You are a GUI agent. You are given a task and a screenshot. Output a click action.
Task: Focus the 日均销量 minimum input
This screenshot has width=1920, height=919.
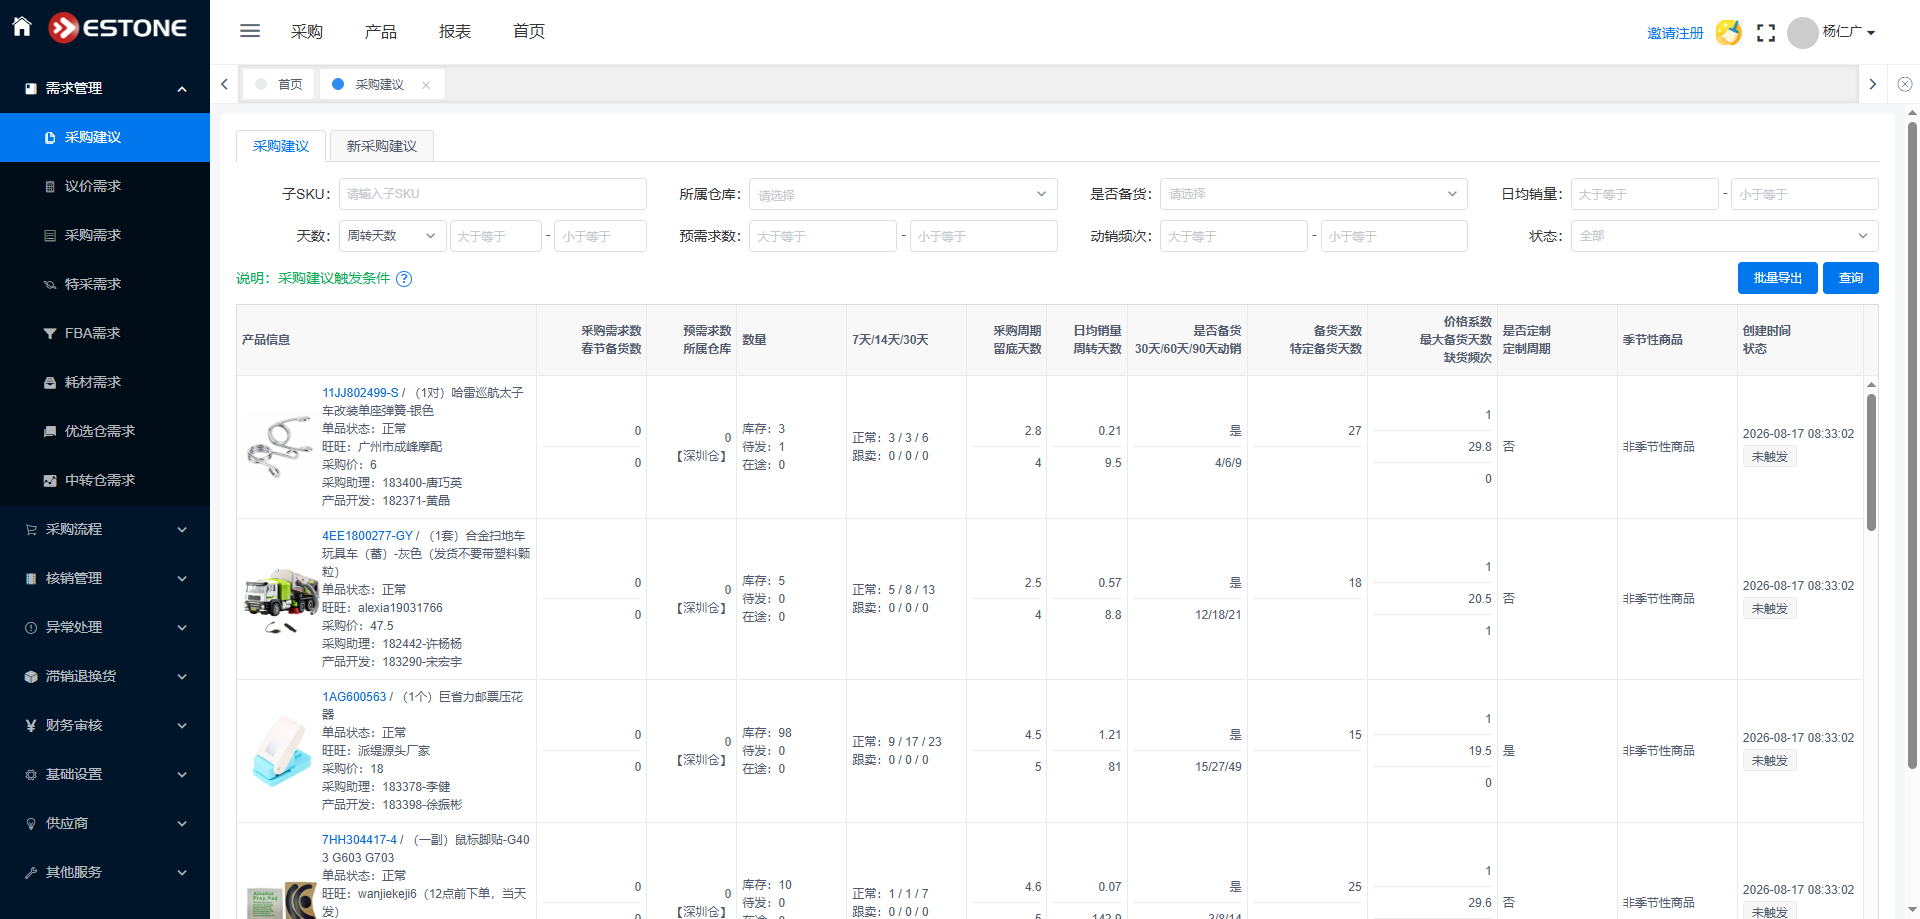click(1645, 194)
